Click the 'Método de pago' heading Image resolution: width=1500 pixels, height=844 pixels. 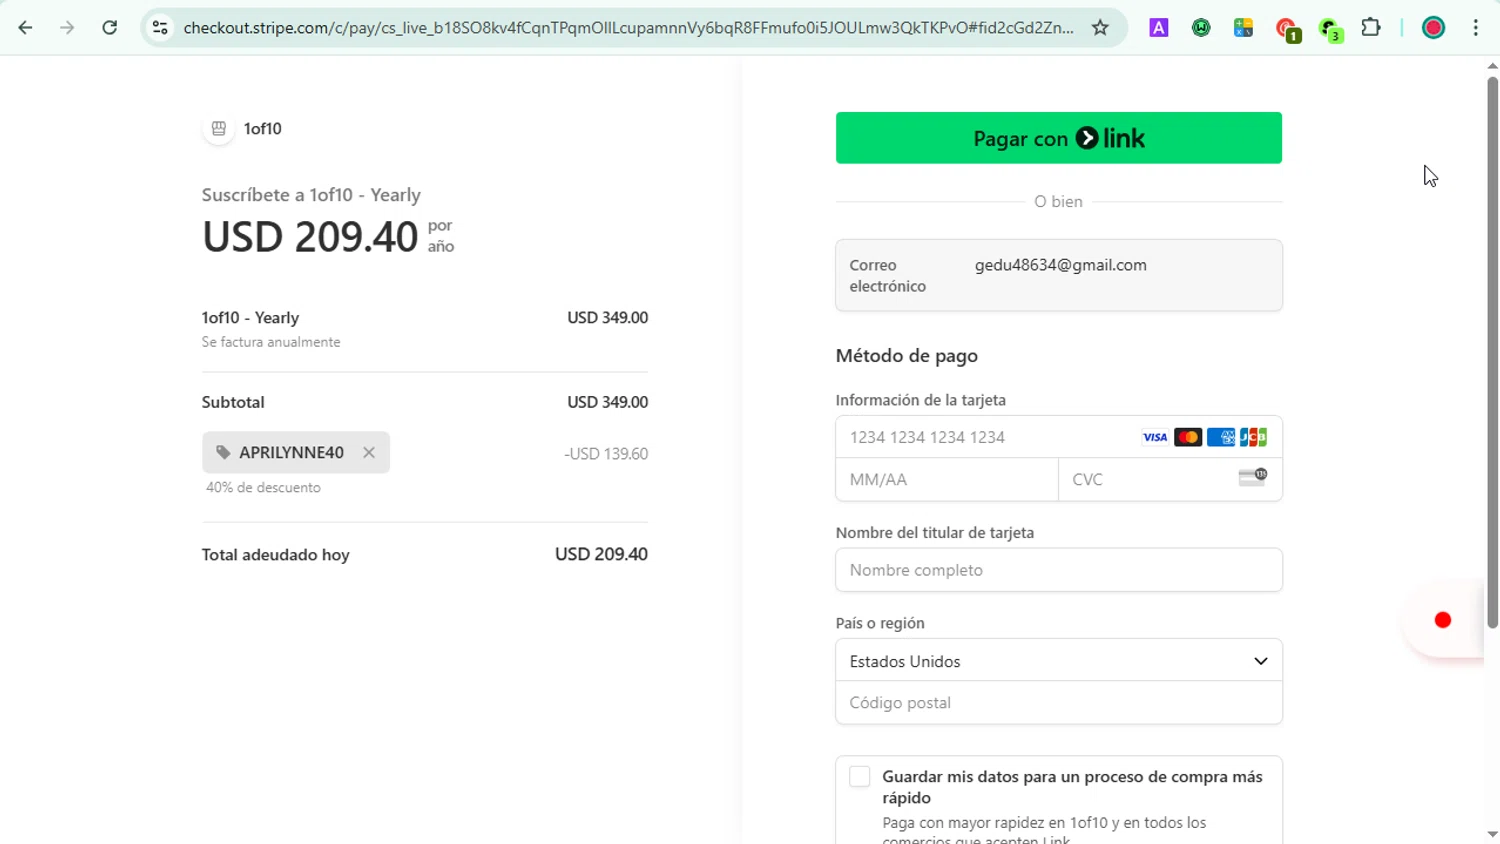(x=907, y=356)
